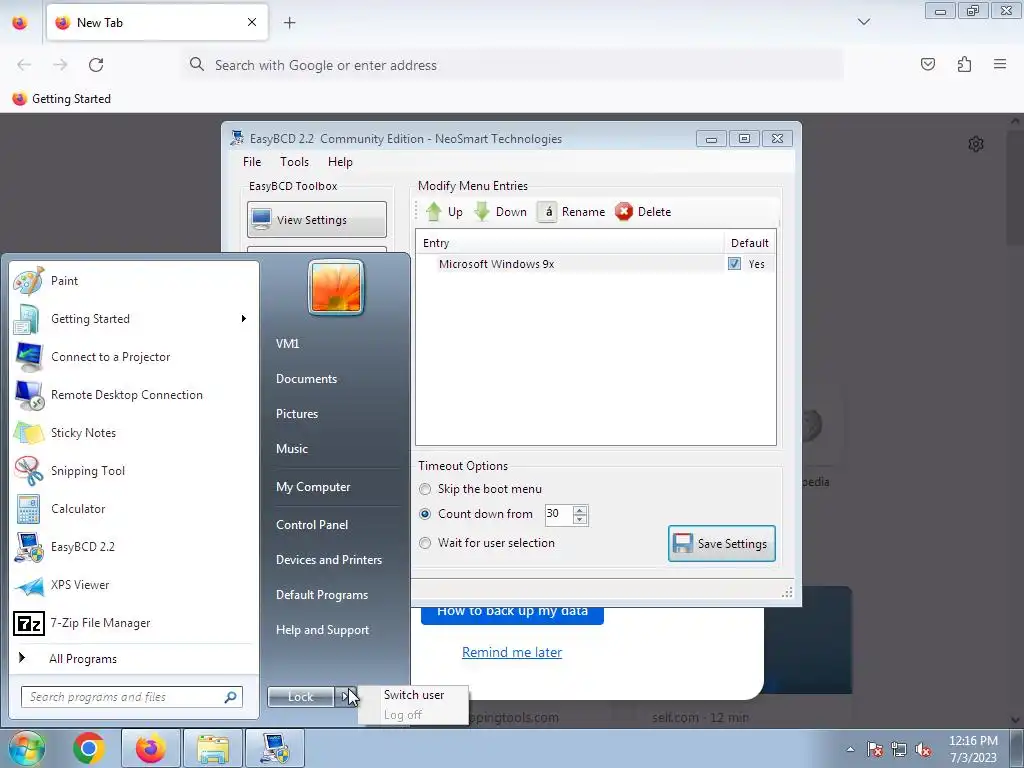
Task: Open EasyBCD File menu
Action: click(252, 162)
